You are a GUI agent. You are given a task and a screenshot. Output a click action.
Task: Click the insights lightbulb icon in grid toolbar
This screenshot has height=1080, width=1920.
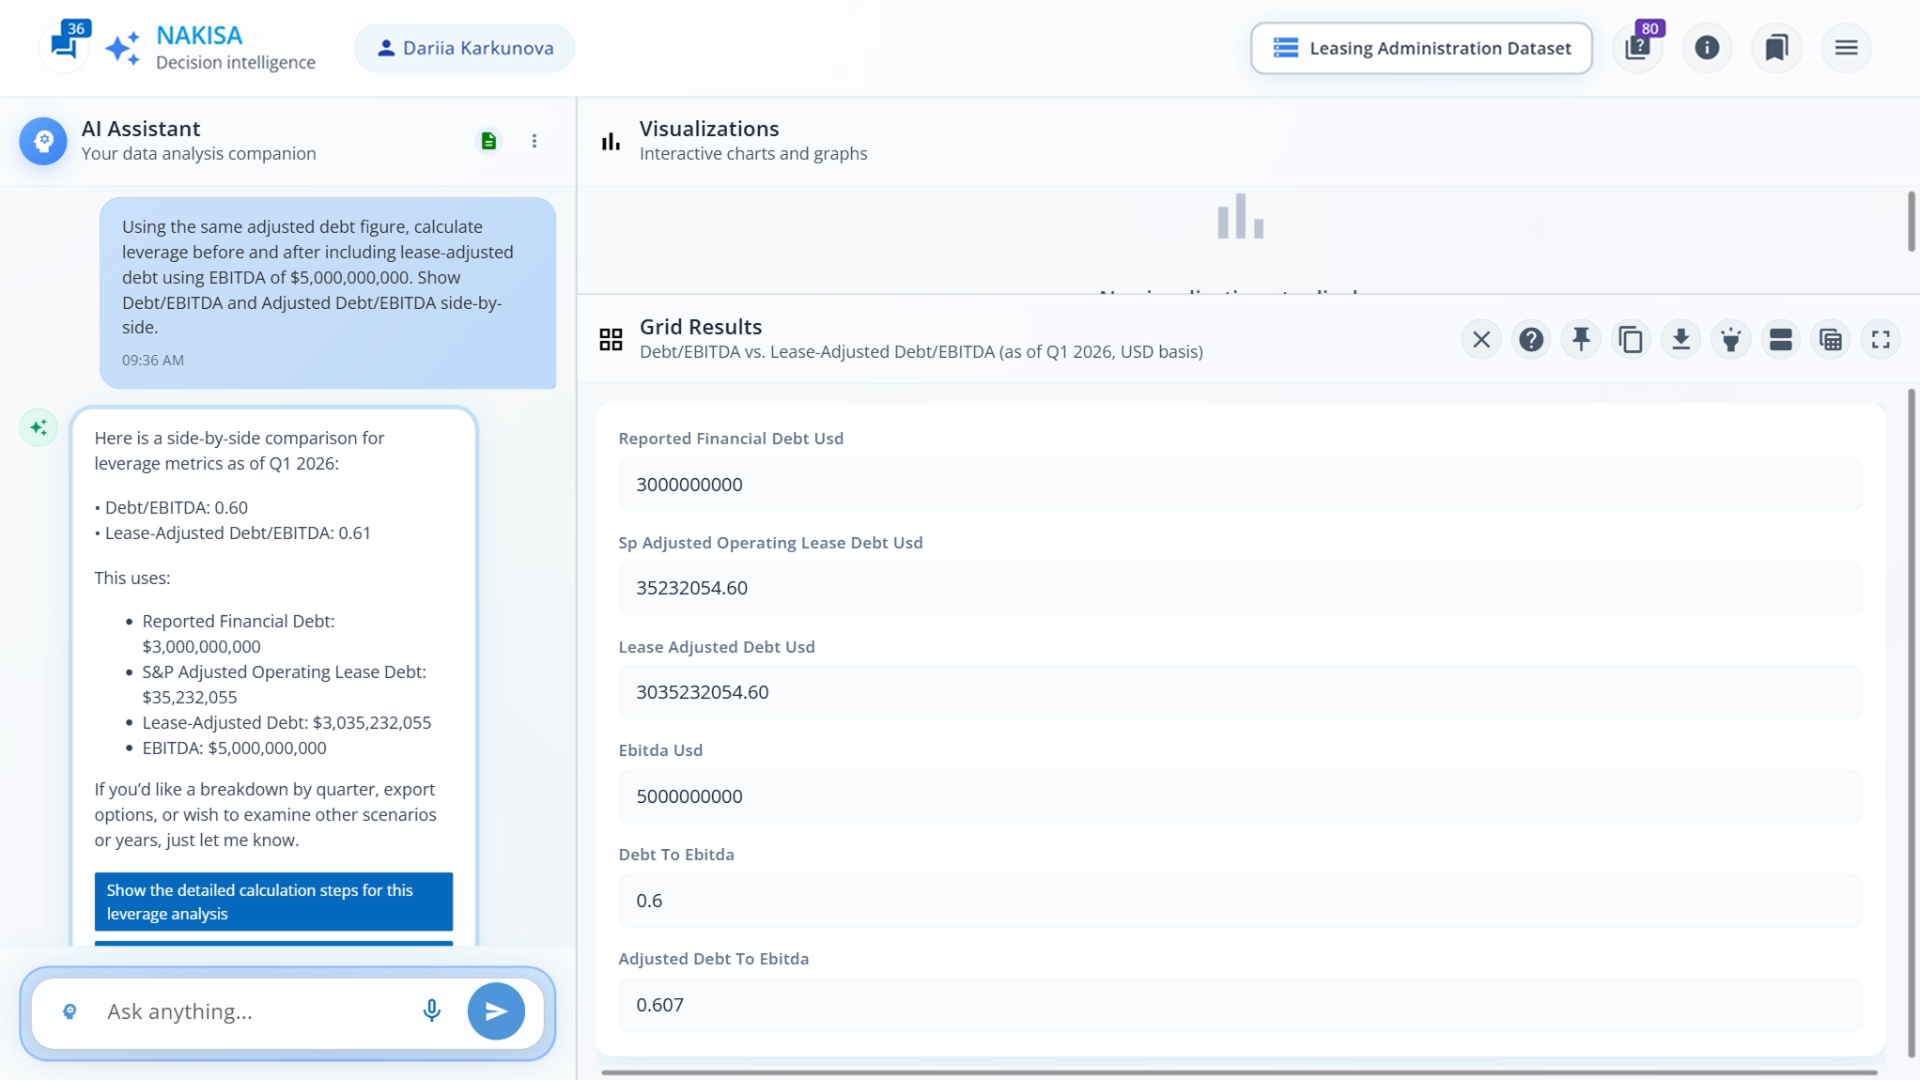(x=1731, y=340)
